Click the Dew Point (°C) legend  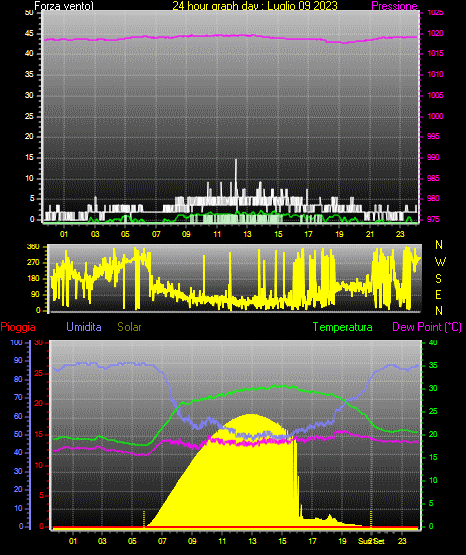pos(427,327)
